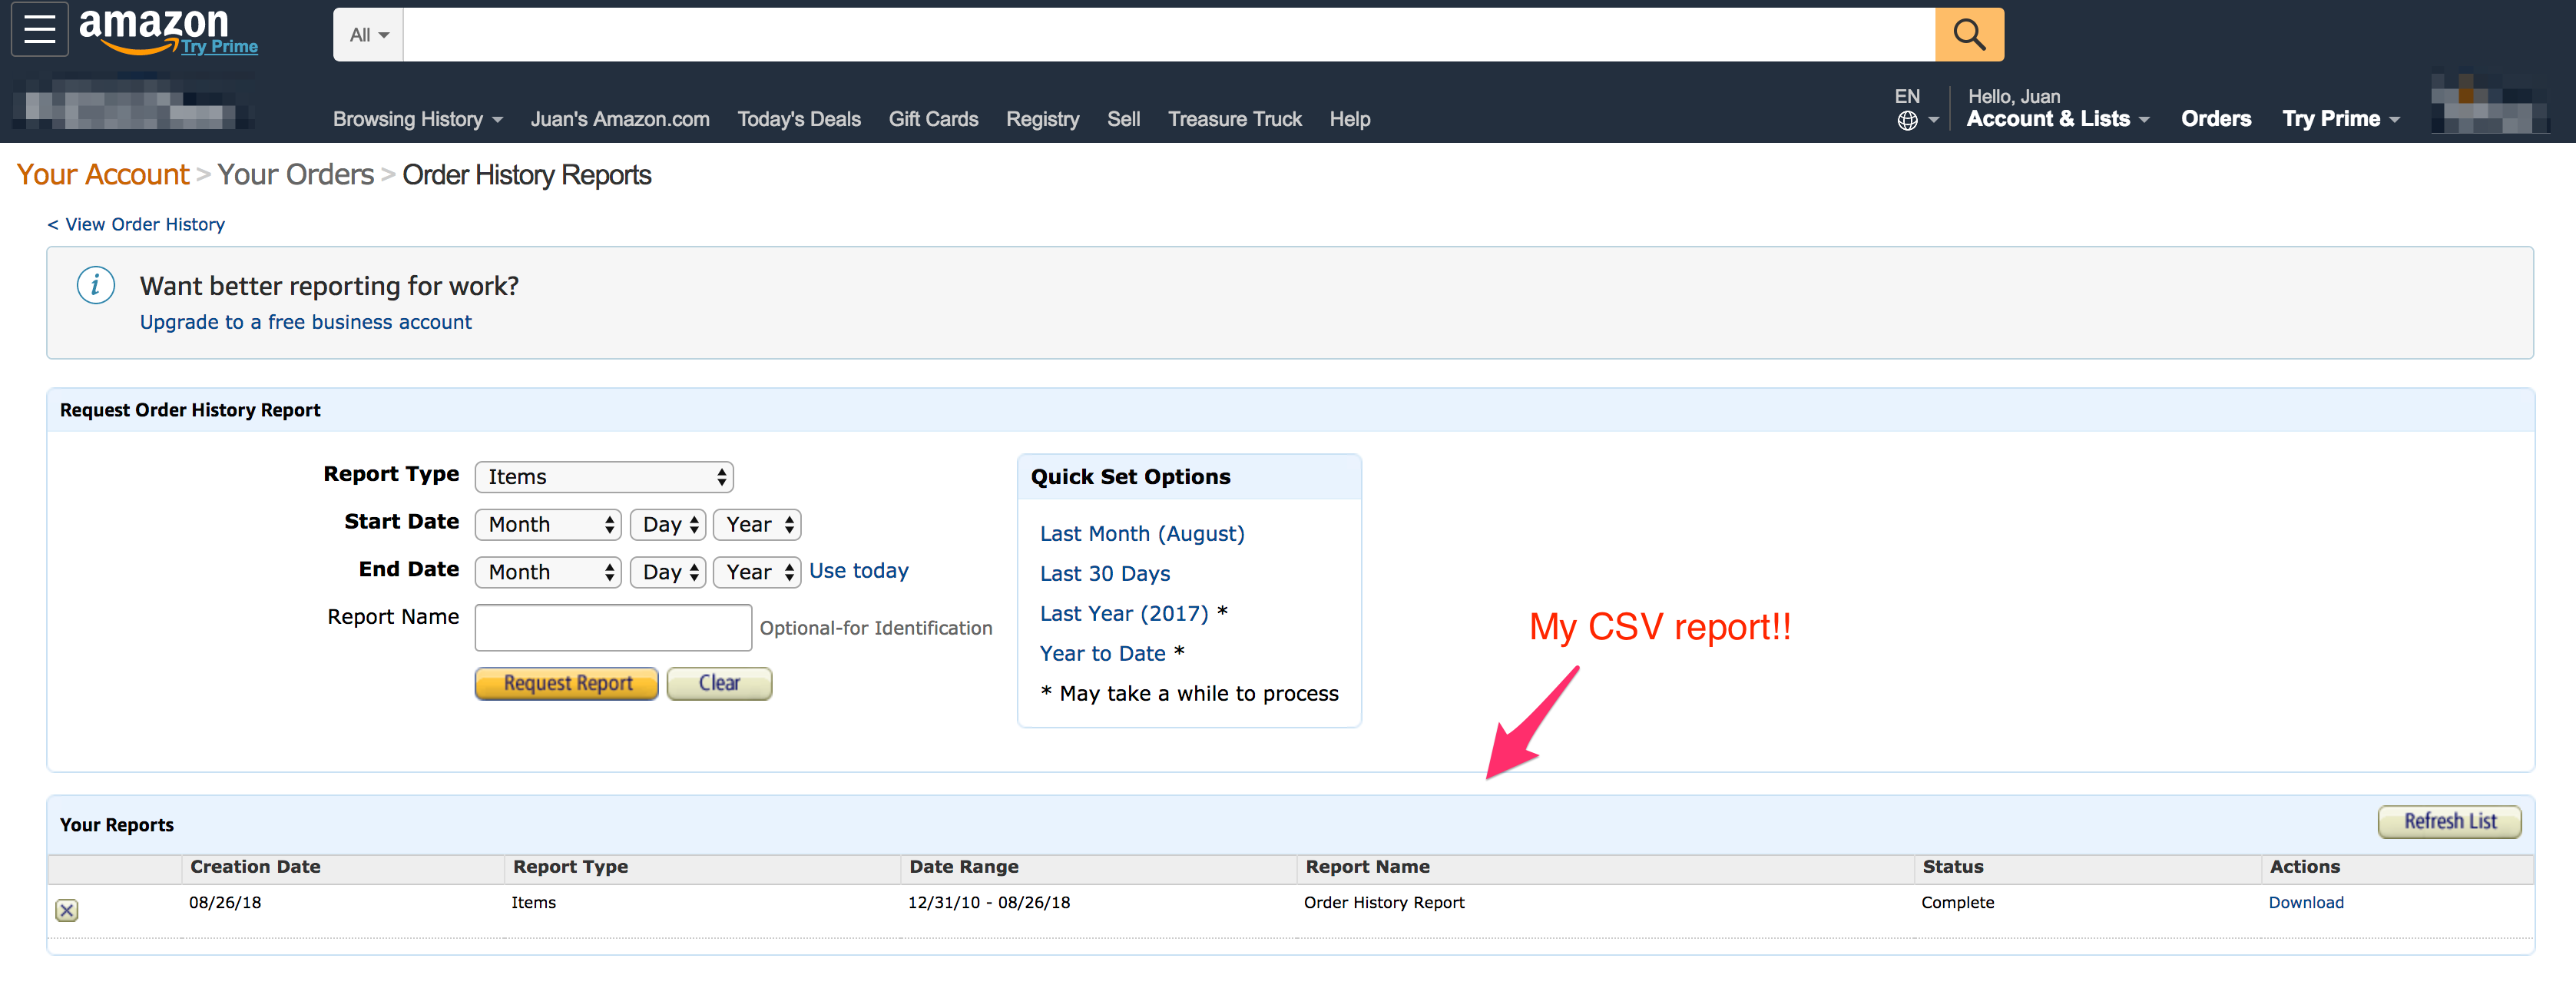2576x1005 pixels.
Task: Open the End Date Day dropdown
Action: [x=668, y=573]
